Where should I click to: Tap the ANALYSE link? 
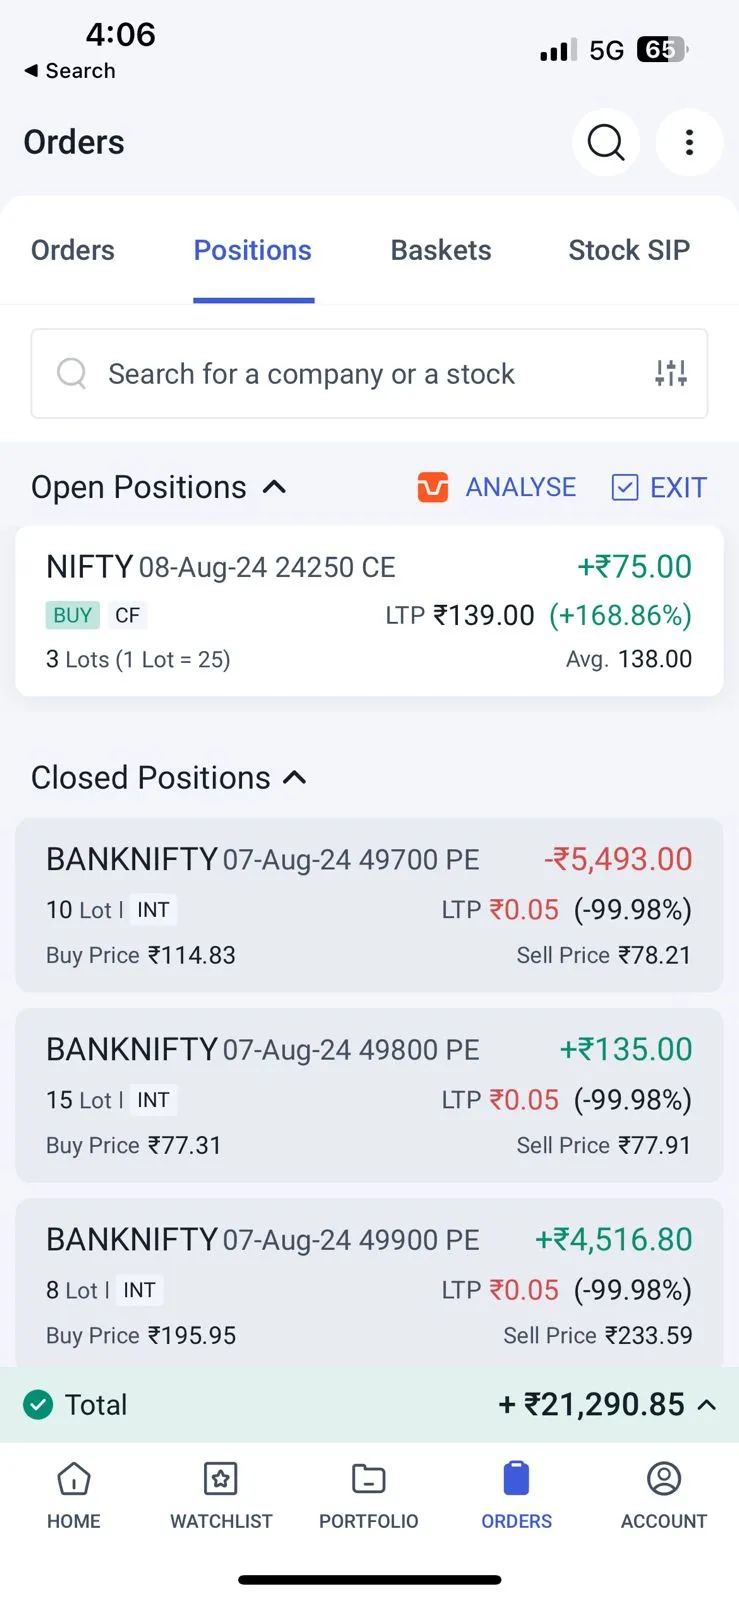point(520,487)
